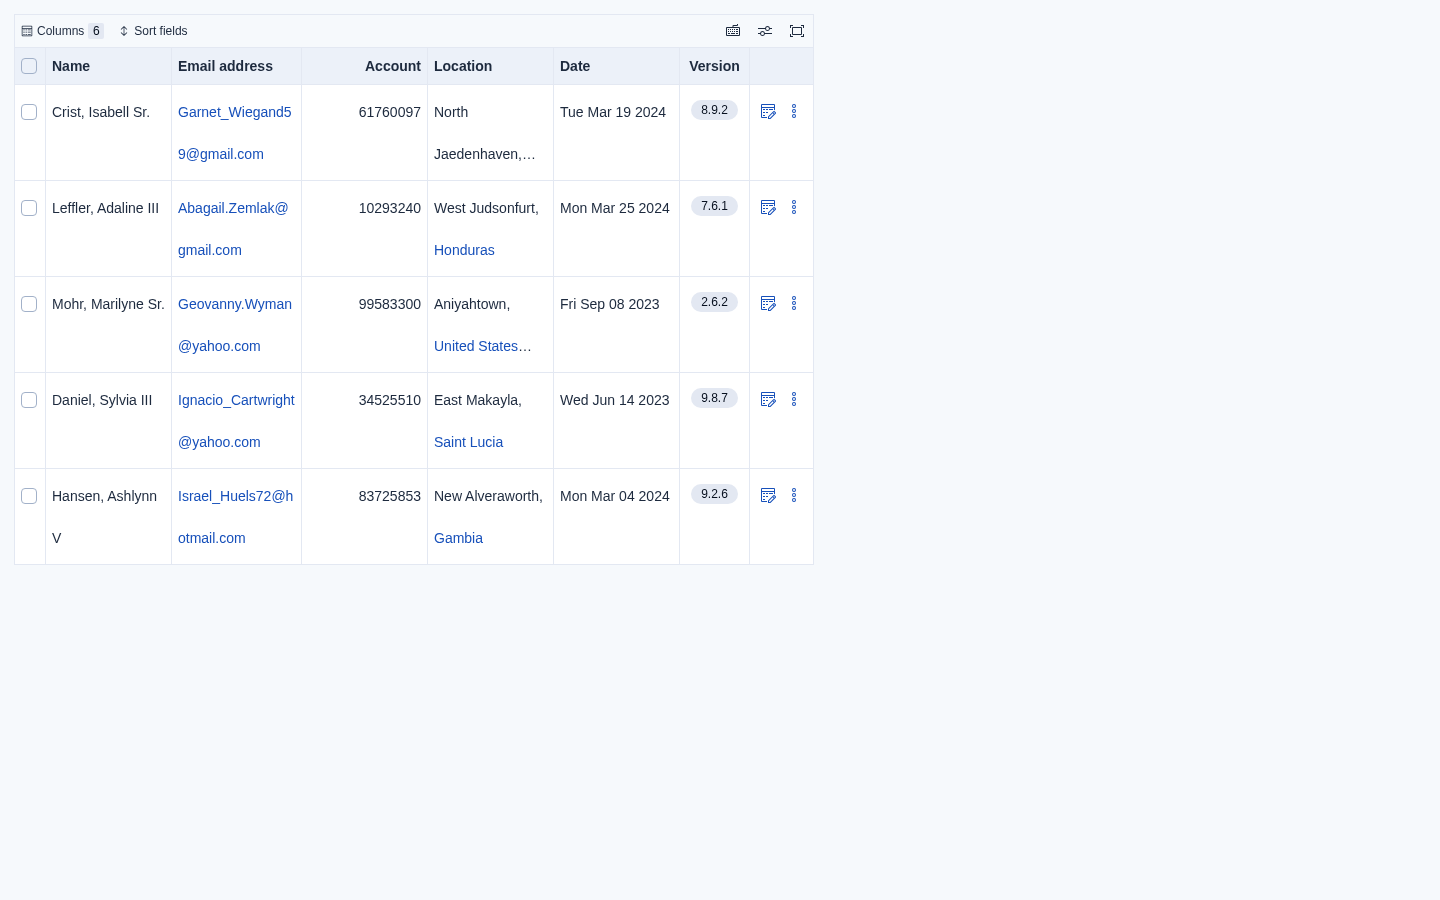Viewport: 1440px width, 900px height.
Task: Sort by the Email address column header
Action: (x=236, y=66)
